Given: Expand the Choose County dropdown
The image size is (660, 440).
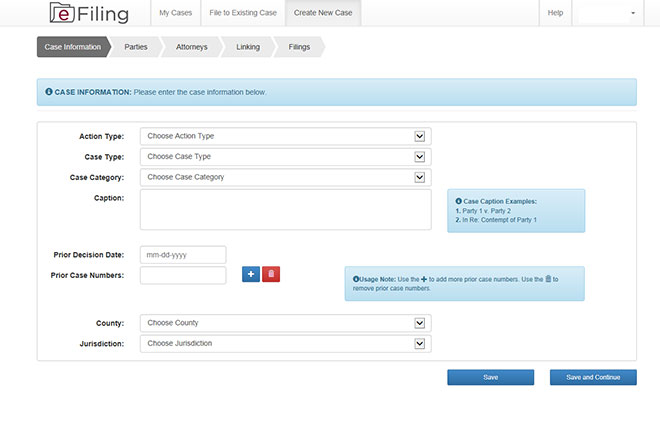Looking at the screenshot, I should [x=285, y=323].
